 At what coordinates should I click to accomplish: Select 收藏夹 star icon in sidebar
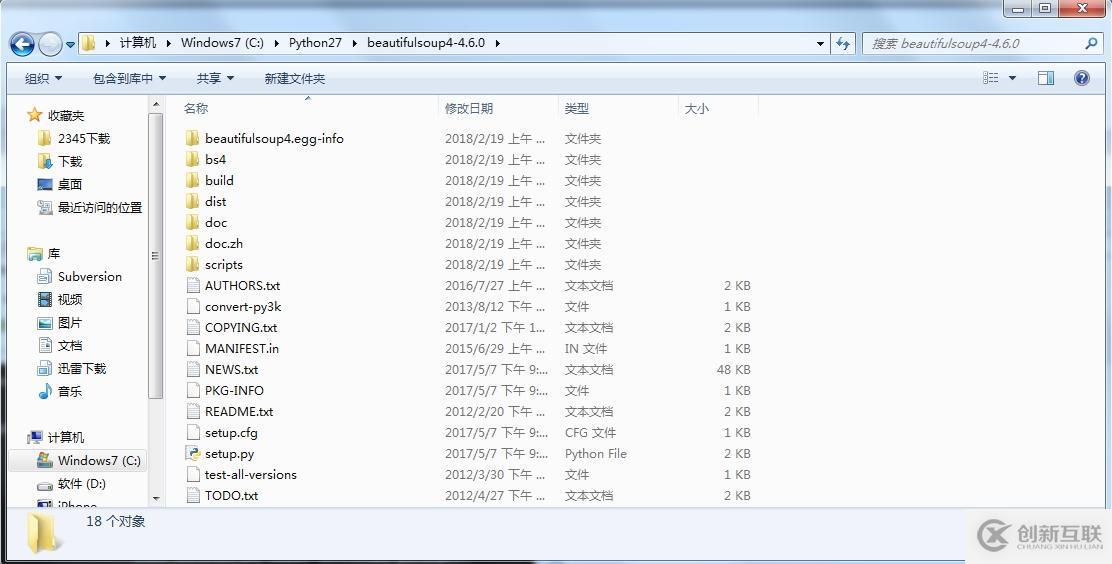[x=35, y=115]
